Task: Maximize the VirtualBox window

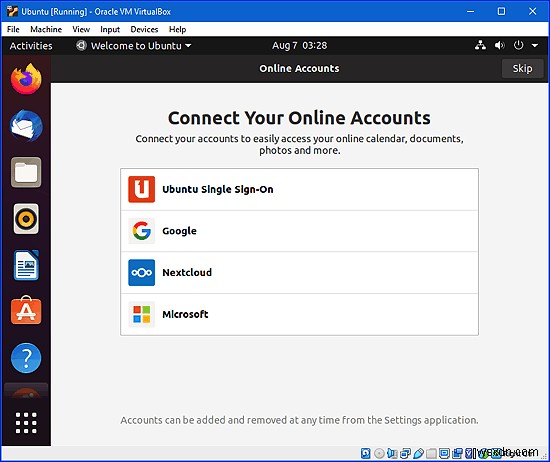Action: pos(501,11)
